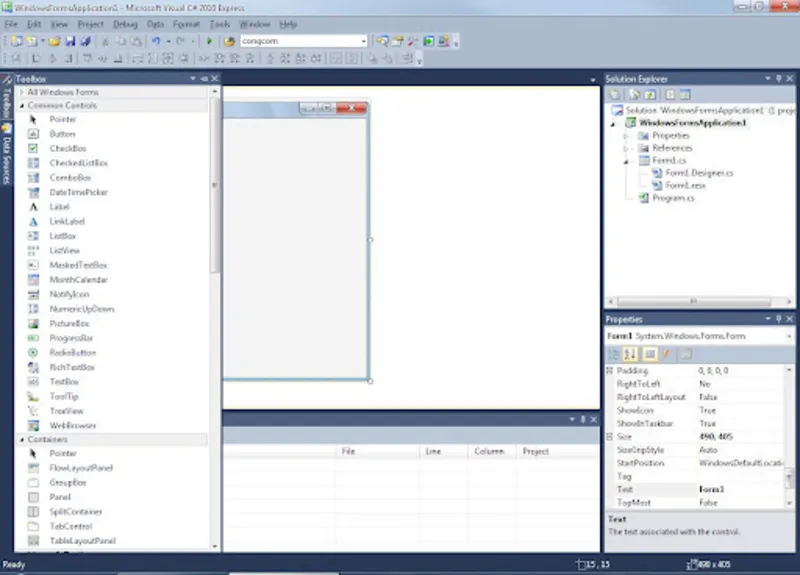800x575 pixels.
Task: Select the TreeView control in Toolbox
Action: pos(66,411)
